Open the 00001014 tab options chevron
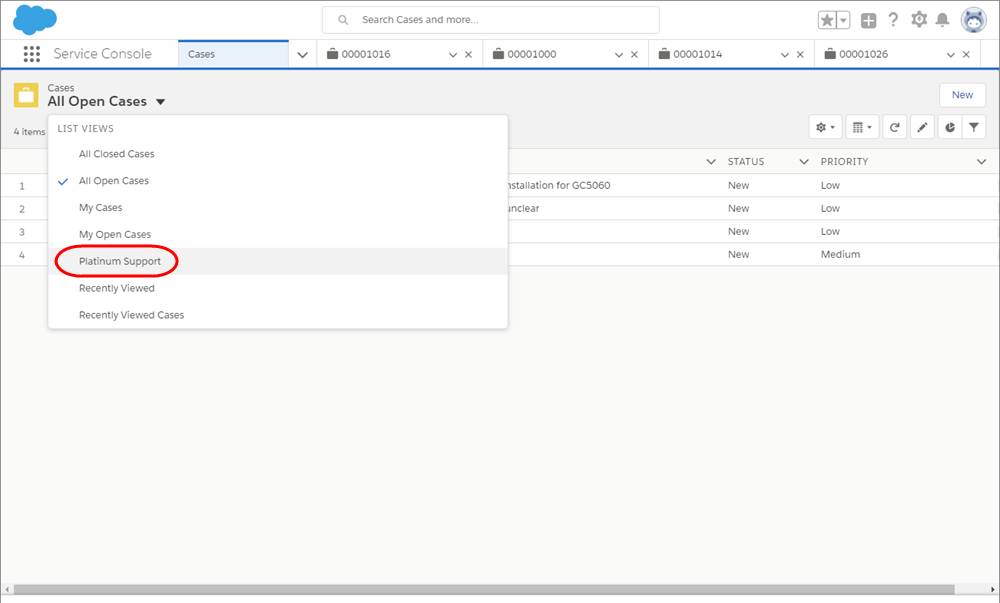Image resolution: width=1000 pixels, height=603 pixels. (785, 55)
